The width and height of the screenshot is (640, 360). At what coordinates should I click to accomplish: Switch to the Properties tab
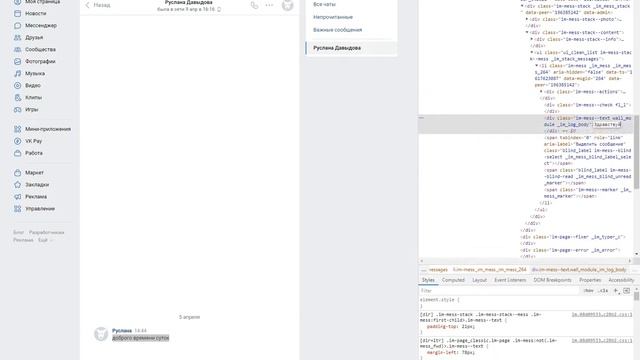(x=590, y=280)
